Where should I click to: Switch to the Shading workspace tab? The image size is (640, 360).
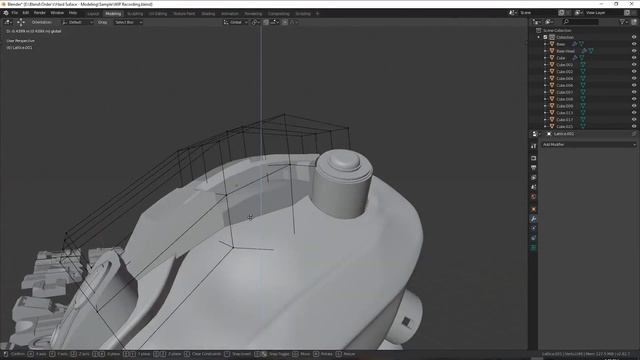point(208,13)
